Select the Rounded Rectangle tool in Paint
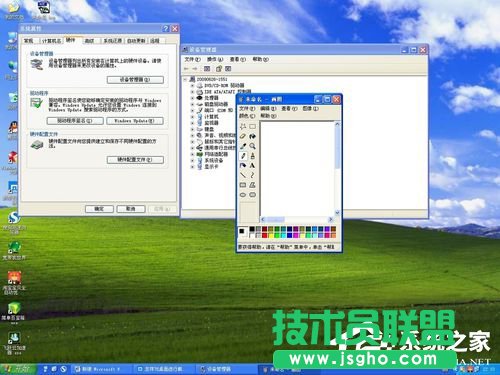500x375 pixels. 253,195
